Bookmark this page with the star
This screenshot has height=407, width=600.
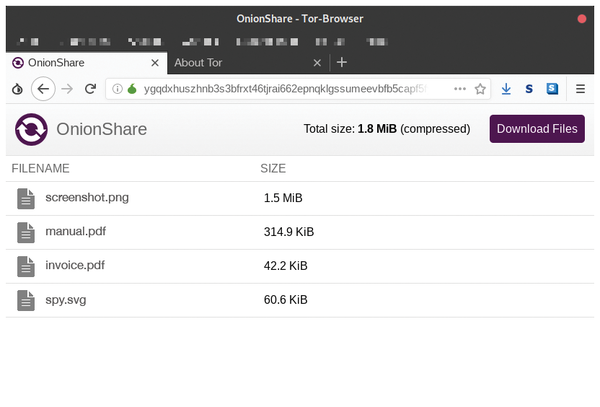(480, 89)
